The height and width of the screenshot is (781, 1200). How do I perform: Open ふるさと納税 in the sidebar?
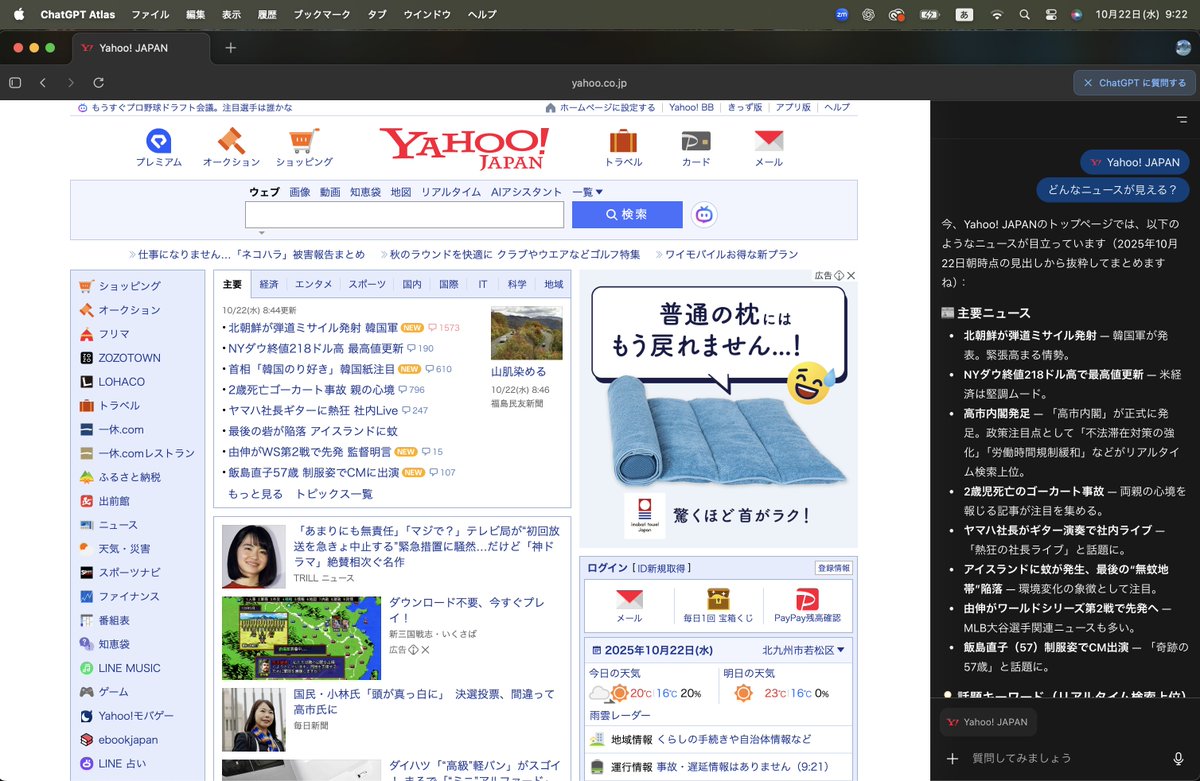(129, 477)
